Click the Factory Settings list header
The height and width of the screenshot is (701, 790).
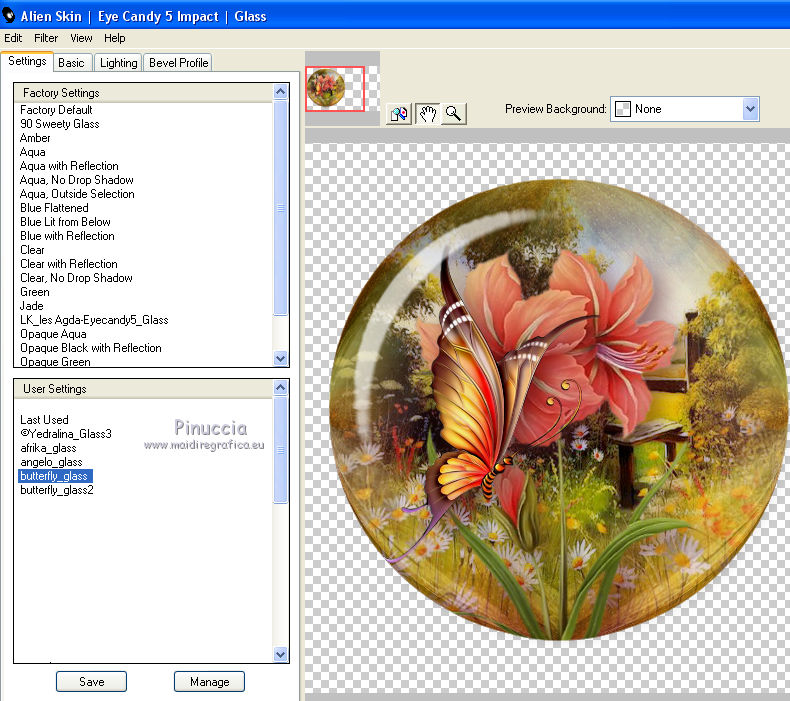coord(144,93)
